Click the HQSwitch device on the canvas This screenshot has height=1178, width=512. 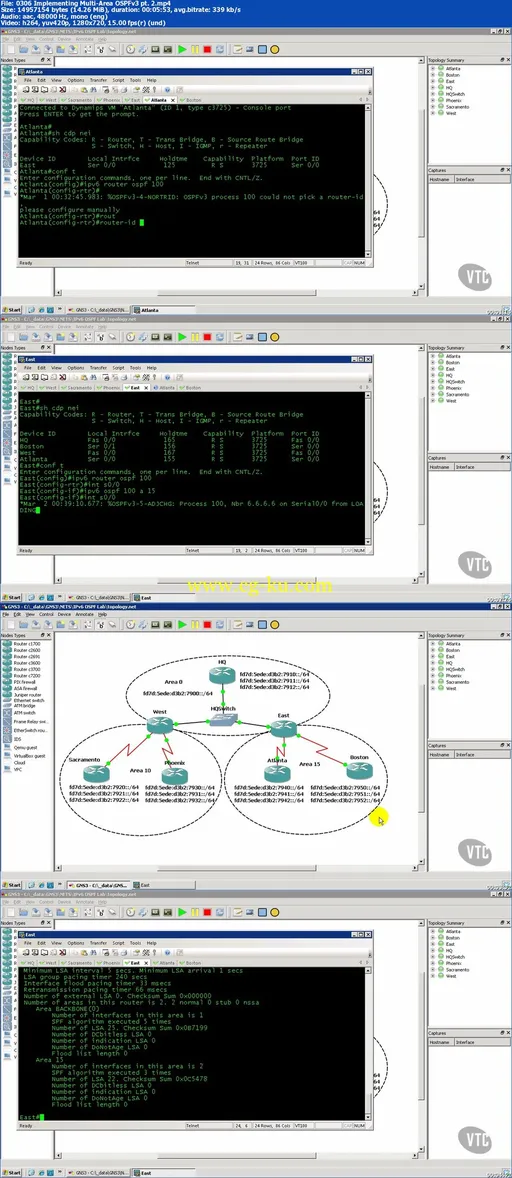point(222,719)
